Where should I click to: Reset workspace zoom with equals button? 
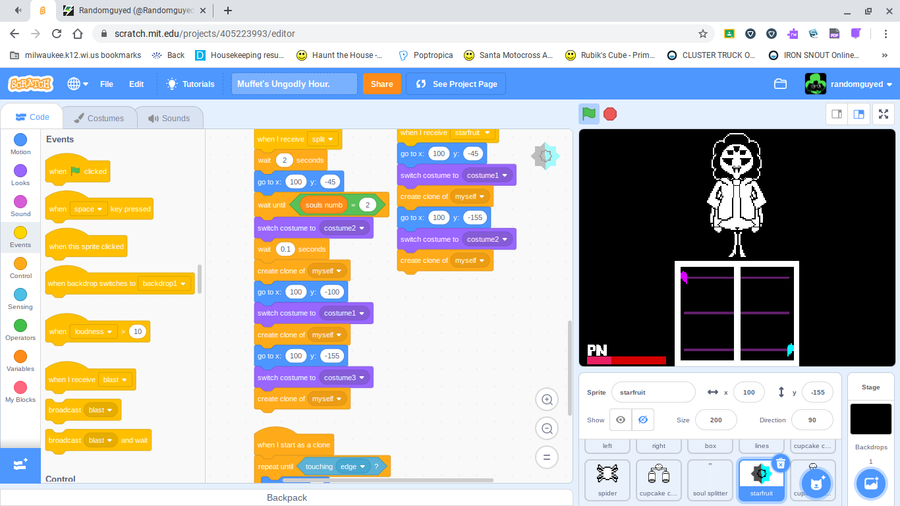pyautogui.click(x=546, y=457)
